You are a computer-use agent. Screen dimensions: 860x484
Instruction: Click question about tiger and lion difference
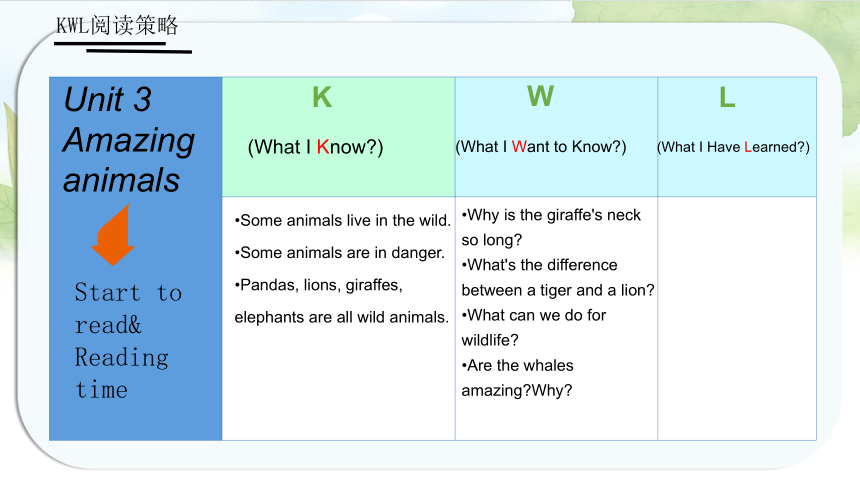(558, 278)
